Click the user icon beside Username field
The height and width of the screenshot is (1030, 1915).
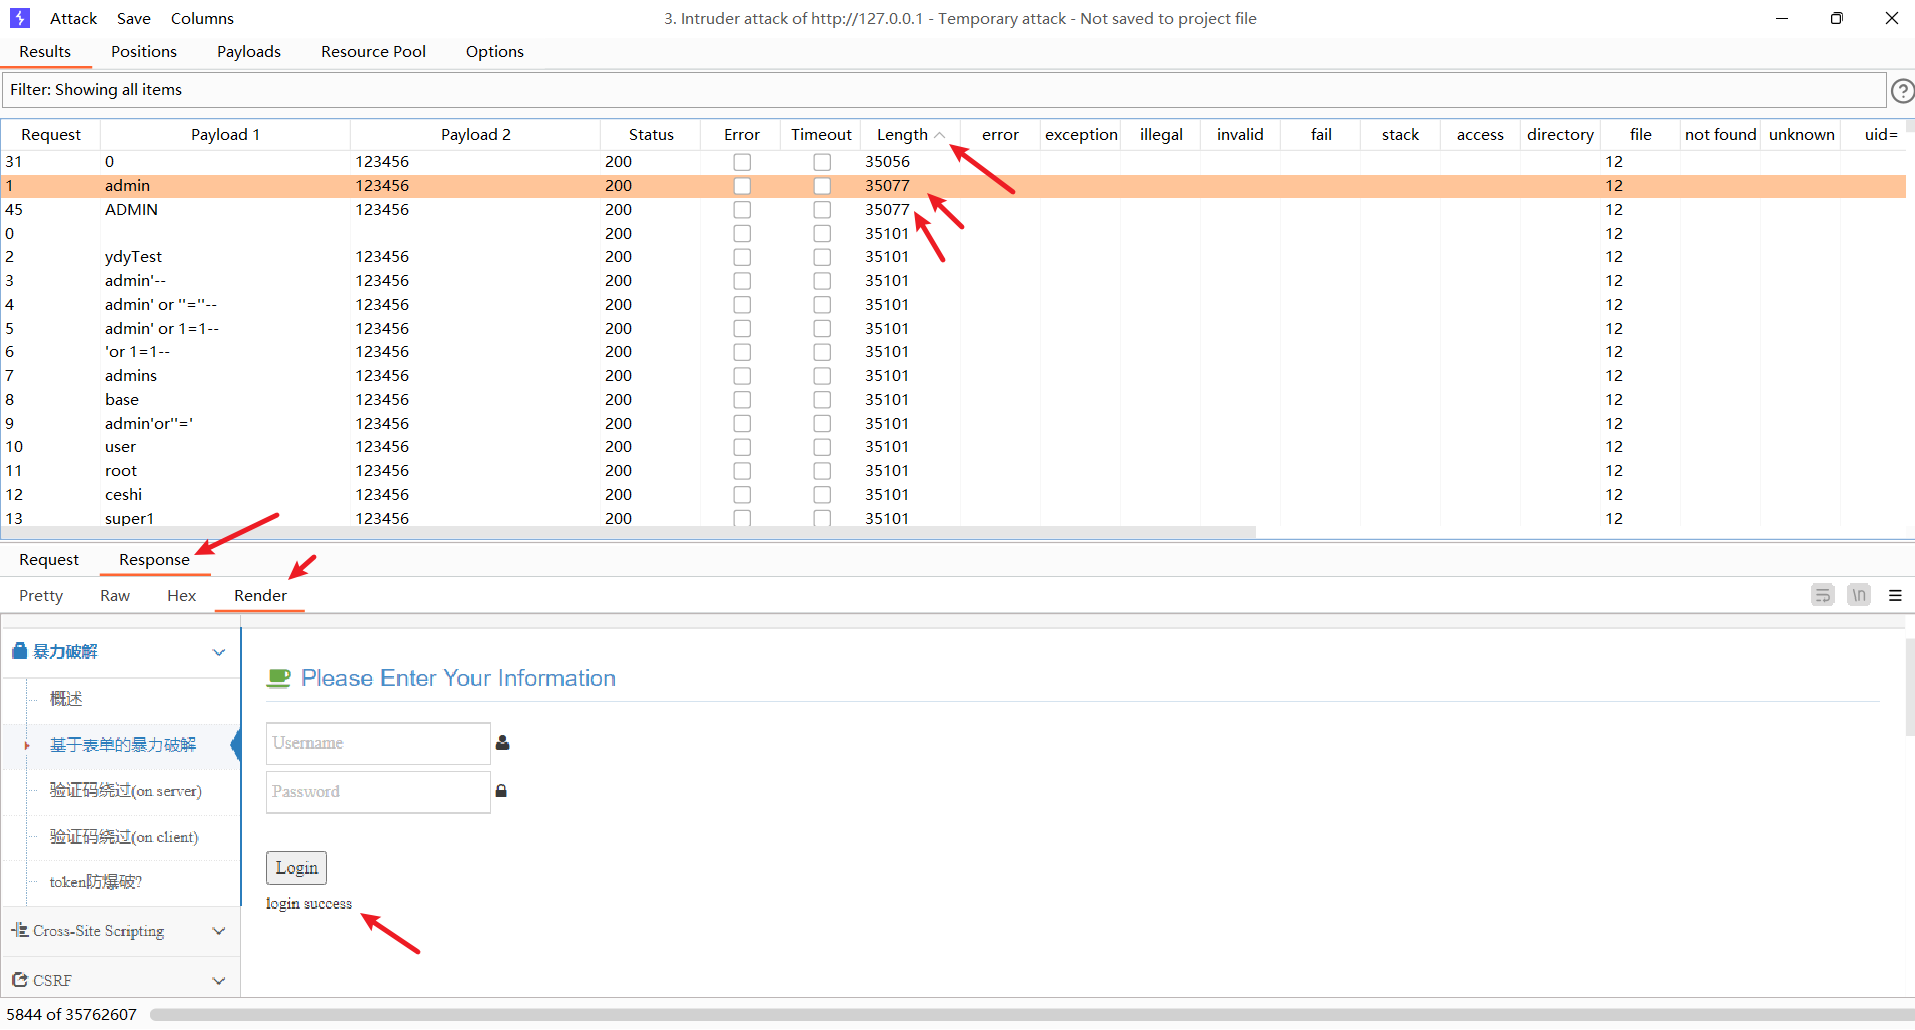point(503,743)
